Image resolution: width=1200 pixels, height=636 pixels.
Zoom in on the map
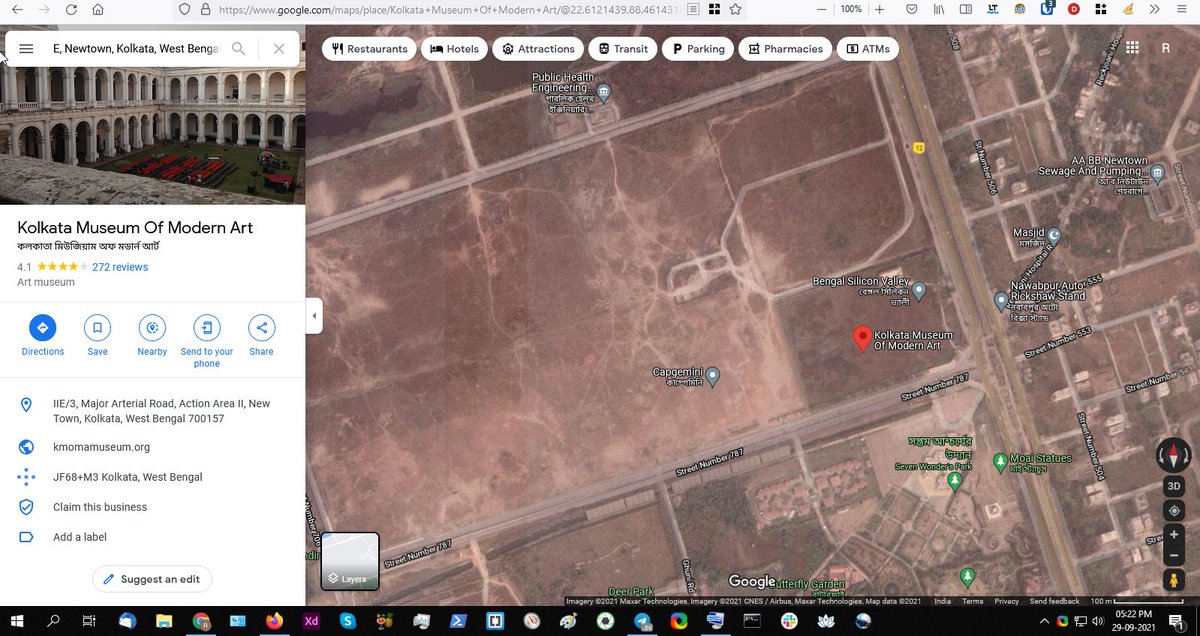click(1174, 535)
